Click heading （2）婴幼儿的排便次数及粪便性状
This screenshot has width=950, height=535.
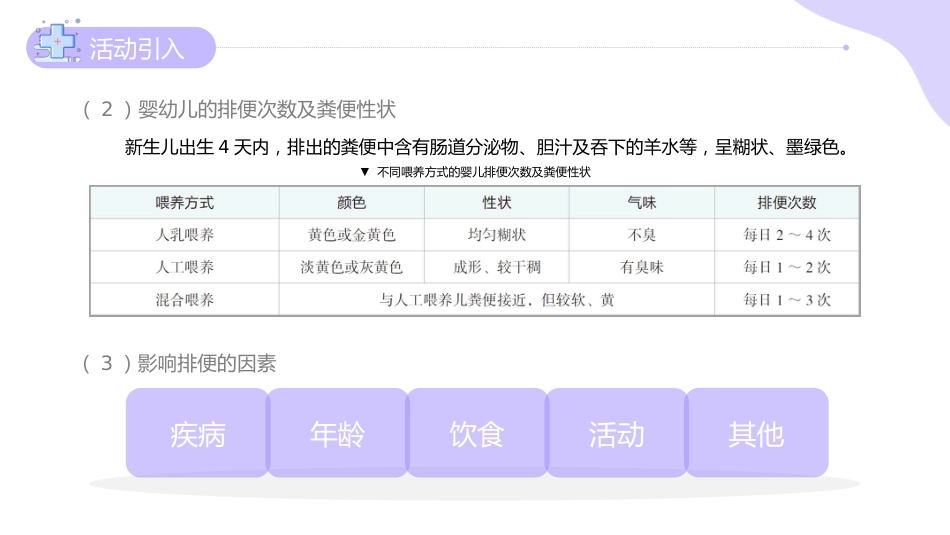(239, 110)
